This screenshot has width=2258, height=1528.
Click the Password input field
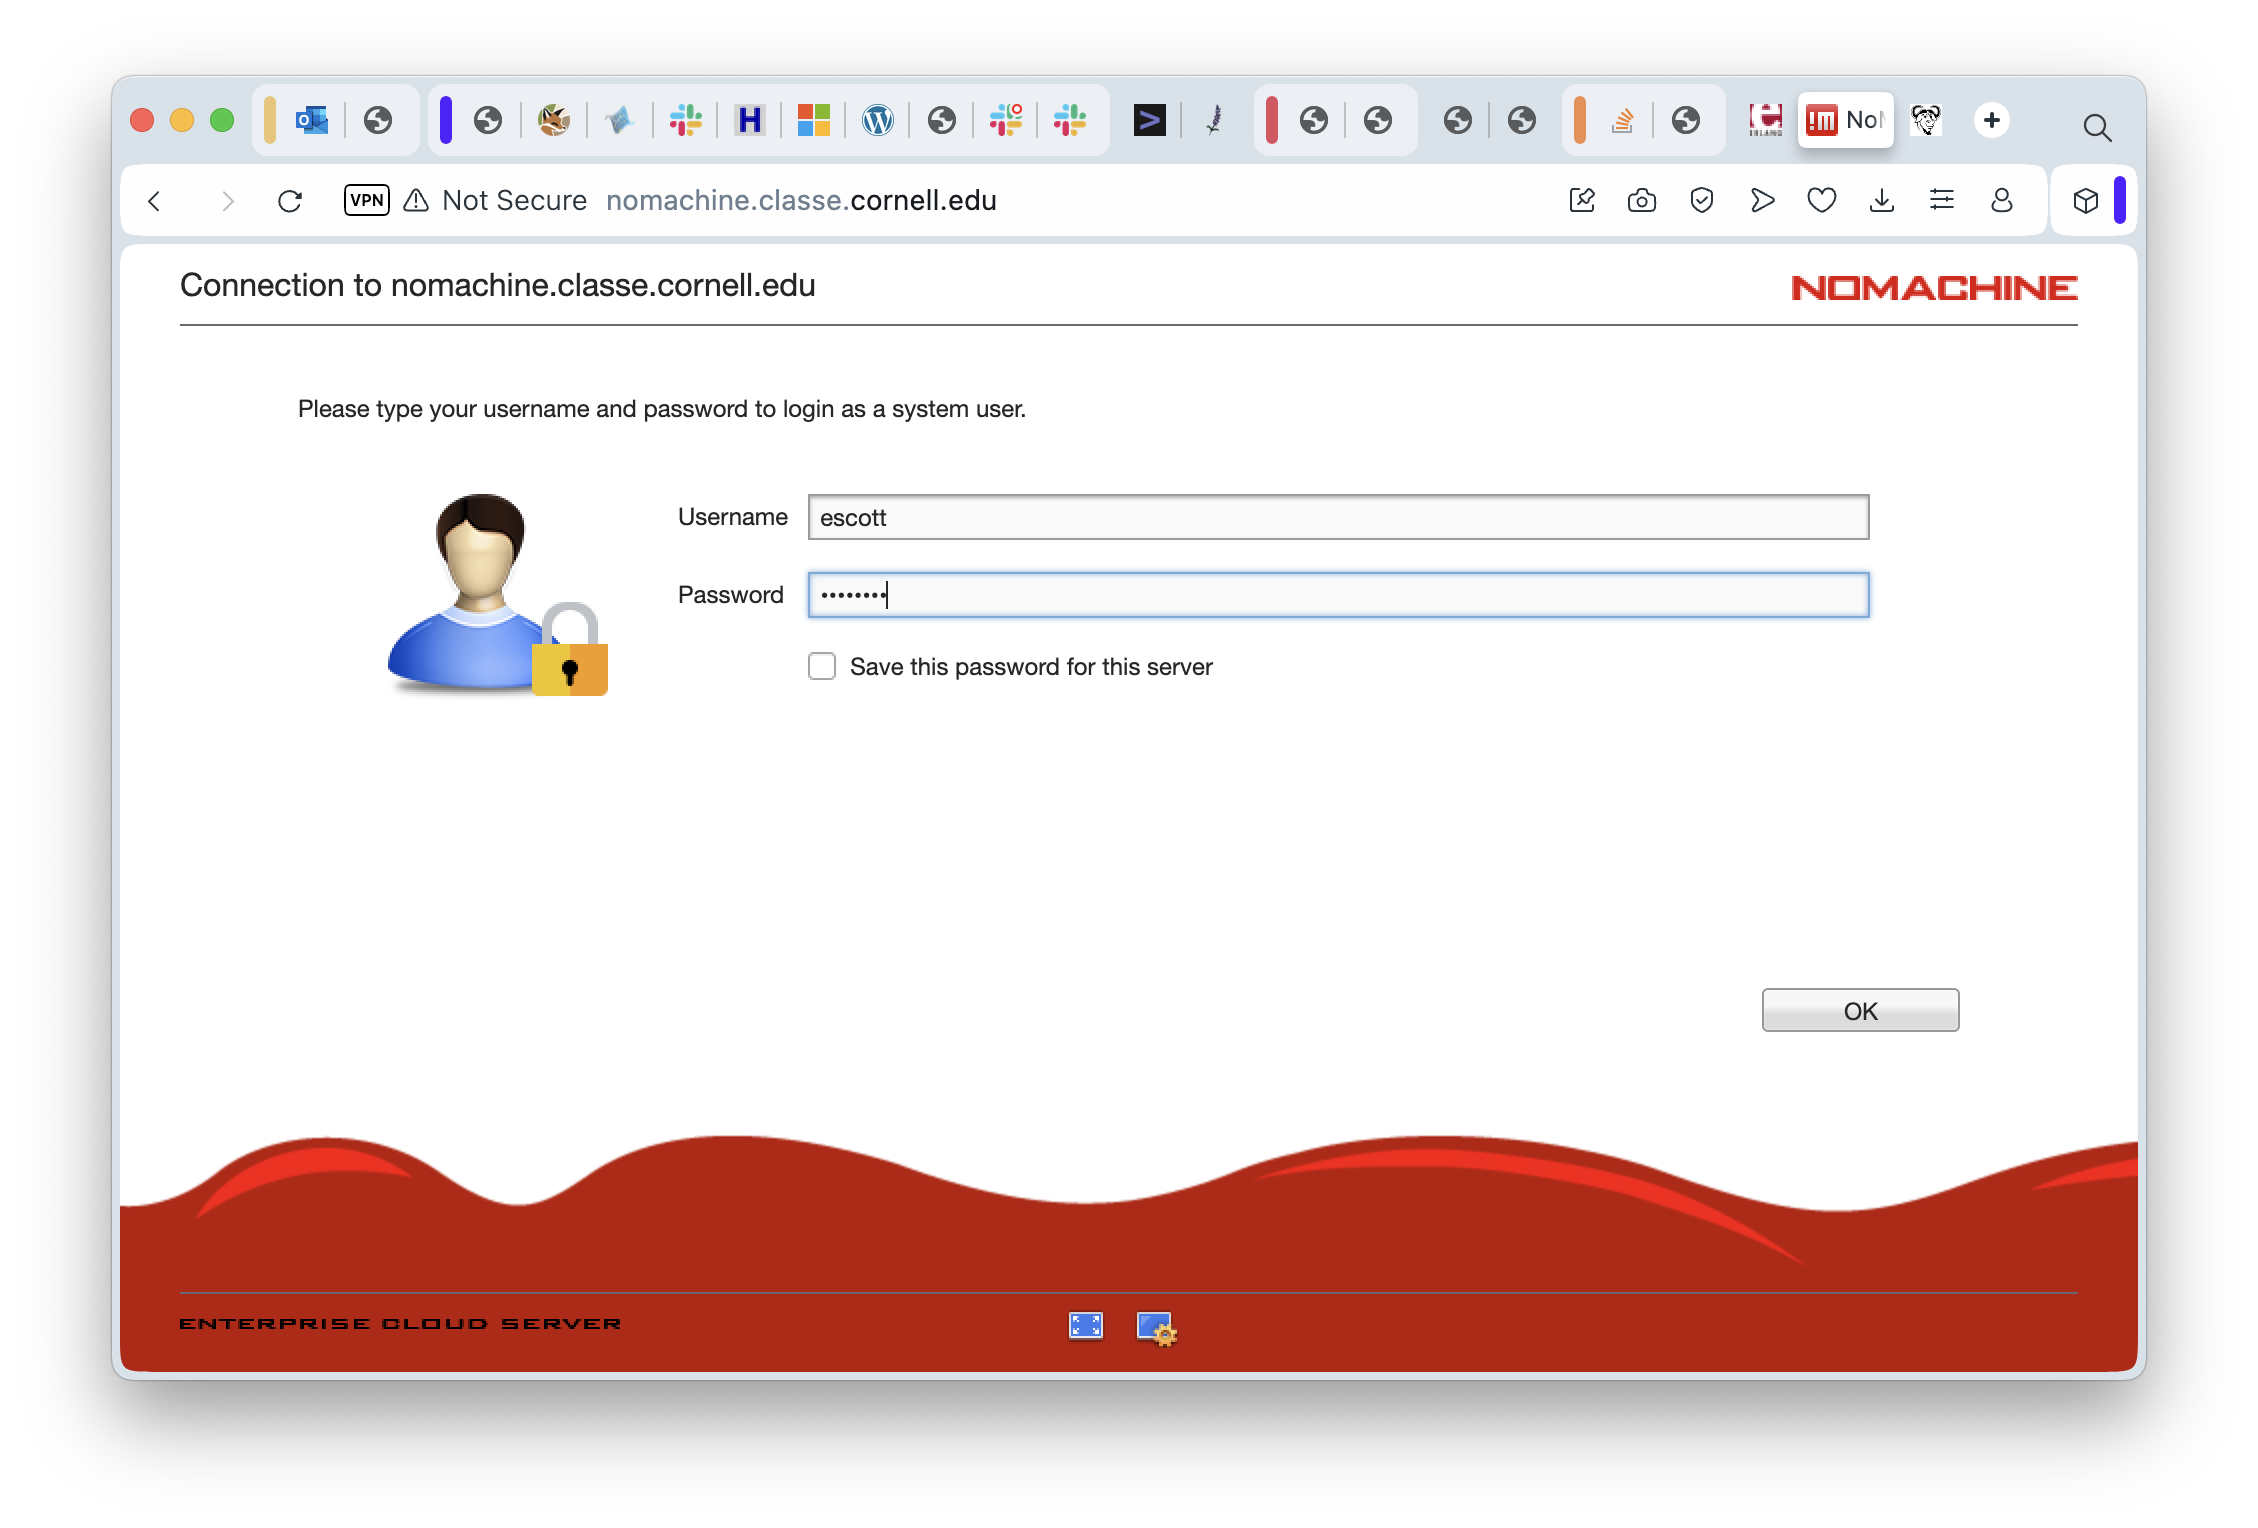tap(1338, 595)
